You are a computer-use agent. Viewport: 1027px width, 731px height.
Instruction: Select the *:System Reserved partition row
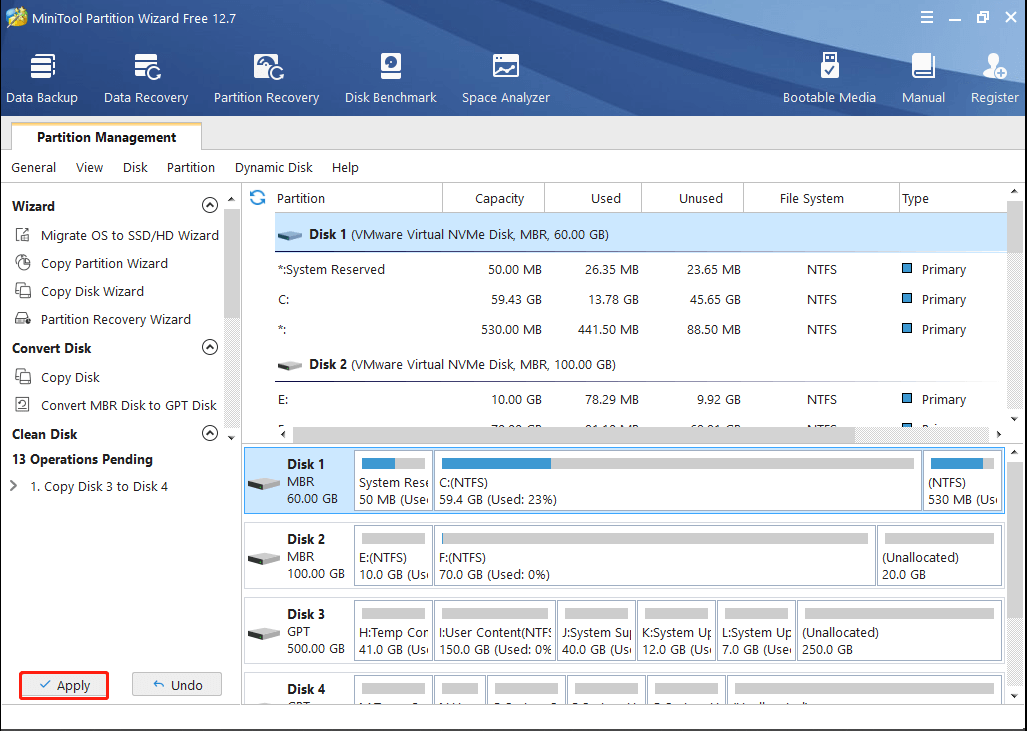pos(641,269)
